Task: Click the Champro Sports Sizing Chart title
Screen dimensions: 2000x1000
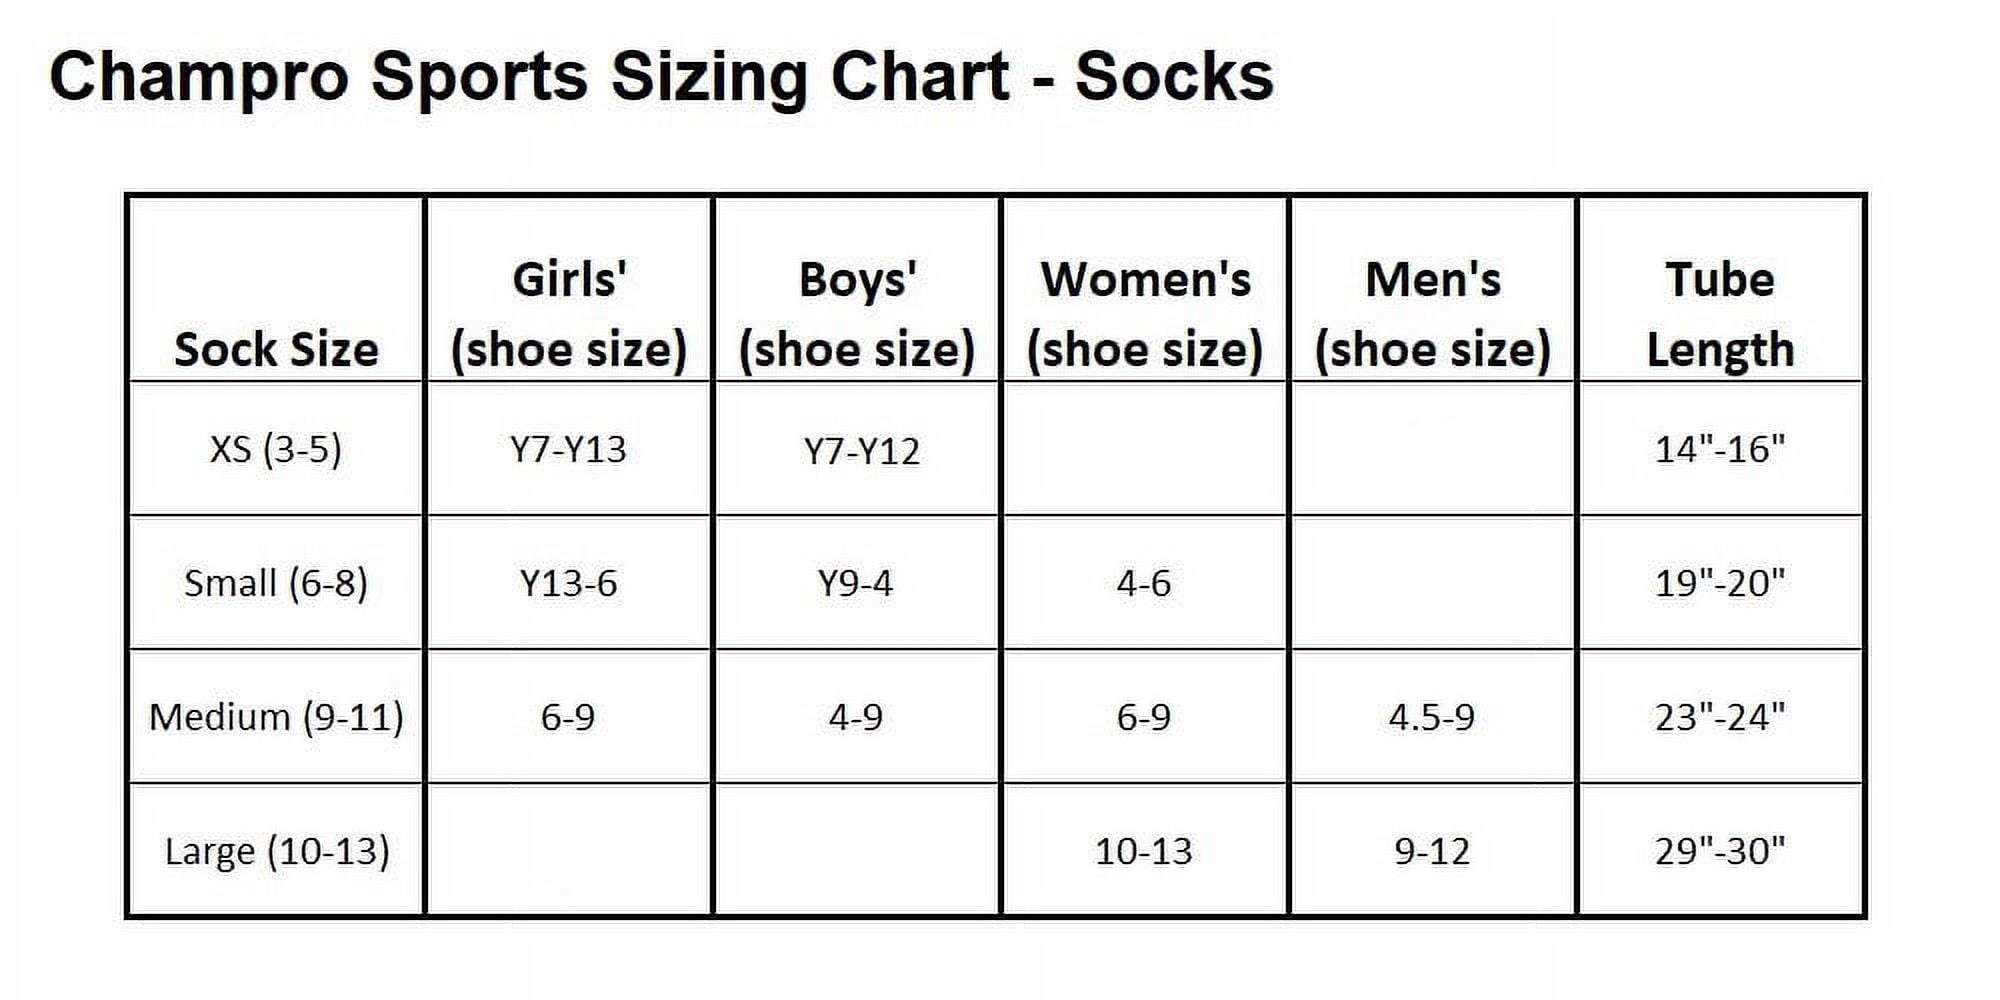Action: [x=661, y=77]
